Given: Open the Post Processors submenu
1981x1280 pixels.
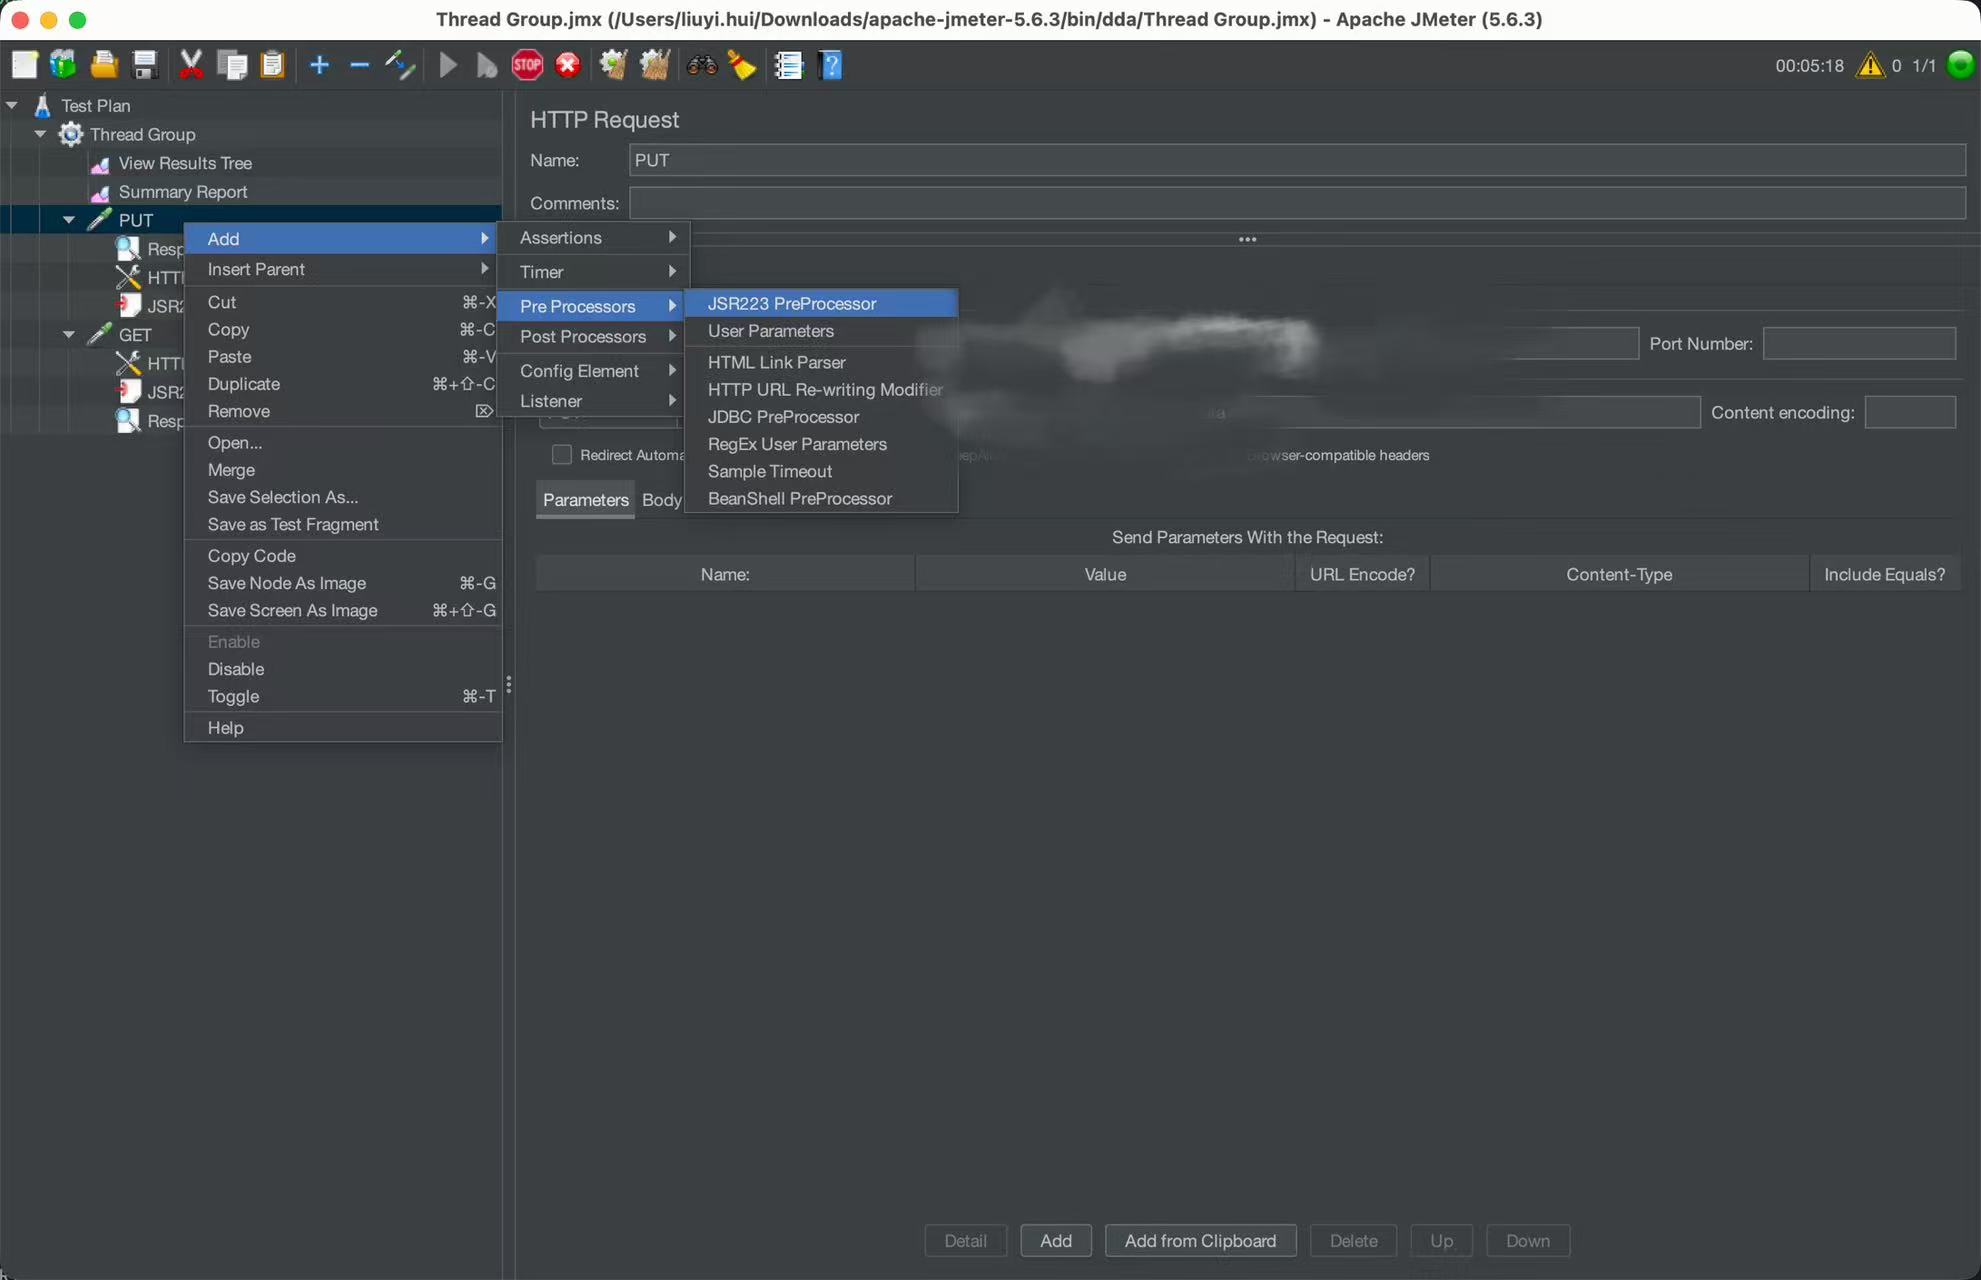Looking at the screenshot, I should 583,337.
